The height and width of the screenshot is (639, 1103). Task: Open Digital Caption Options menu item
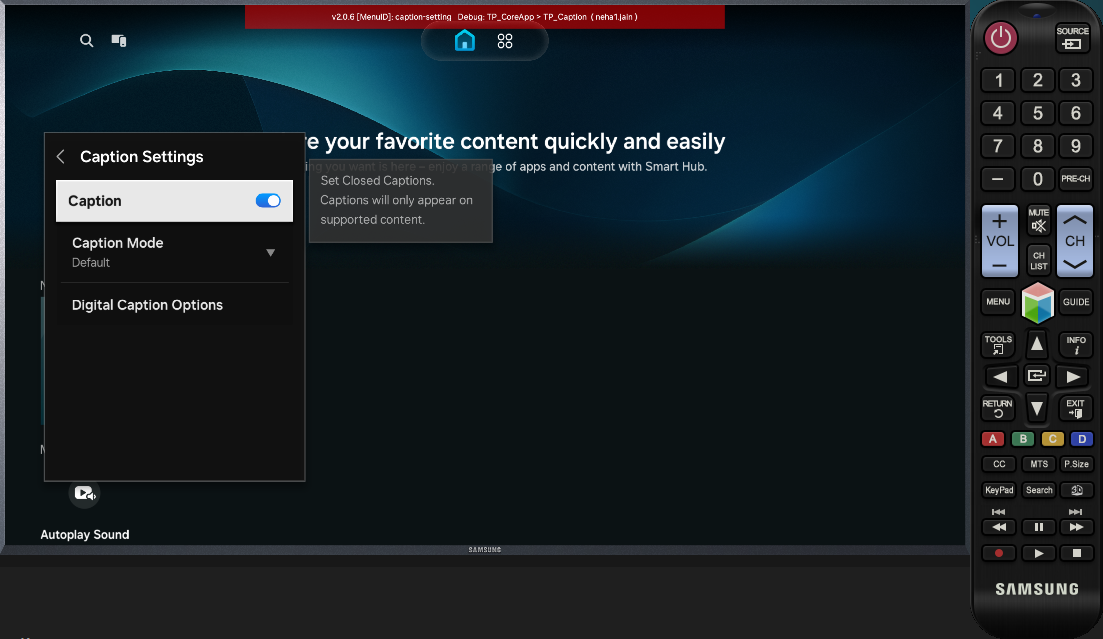point(147,305)
